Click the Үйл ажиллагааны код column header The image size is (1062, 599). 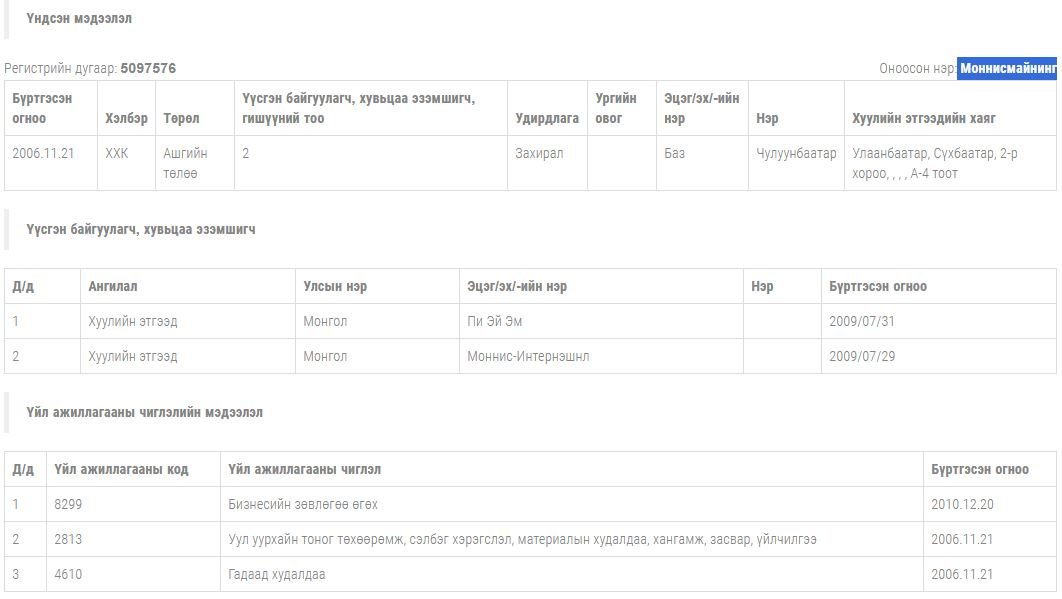122,469
